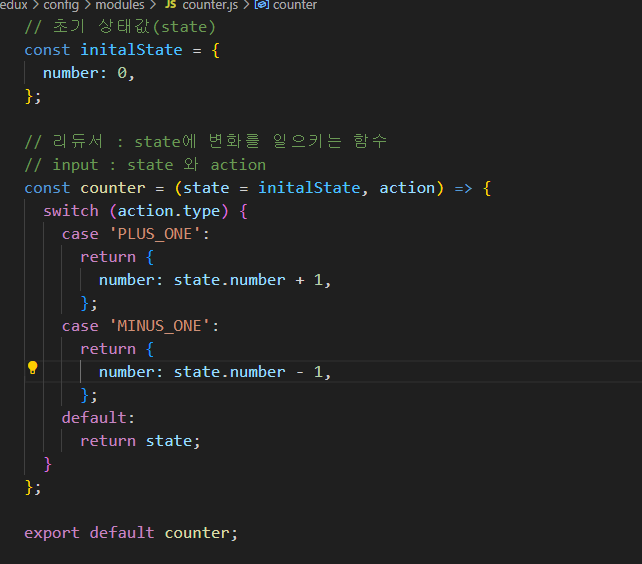Click 'return' under the PLUS_ONE case
The width and height of the screenshot is (642, 564).
108,257
